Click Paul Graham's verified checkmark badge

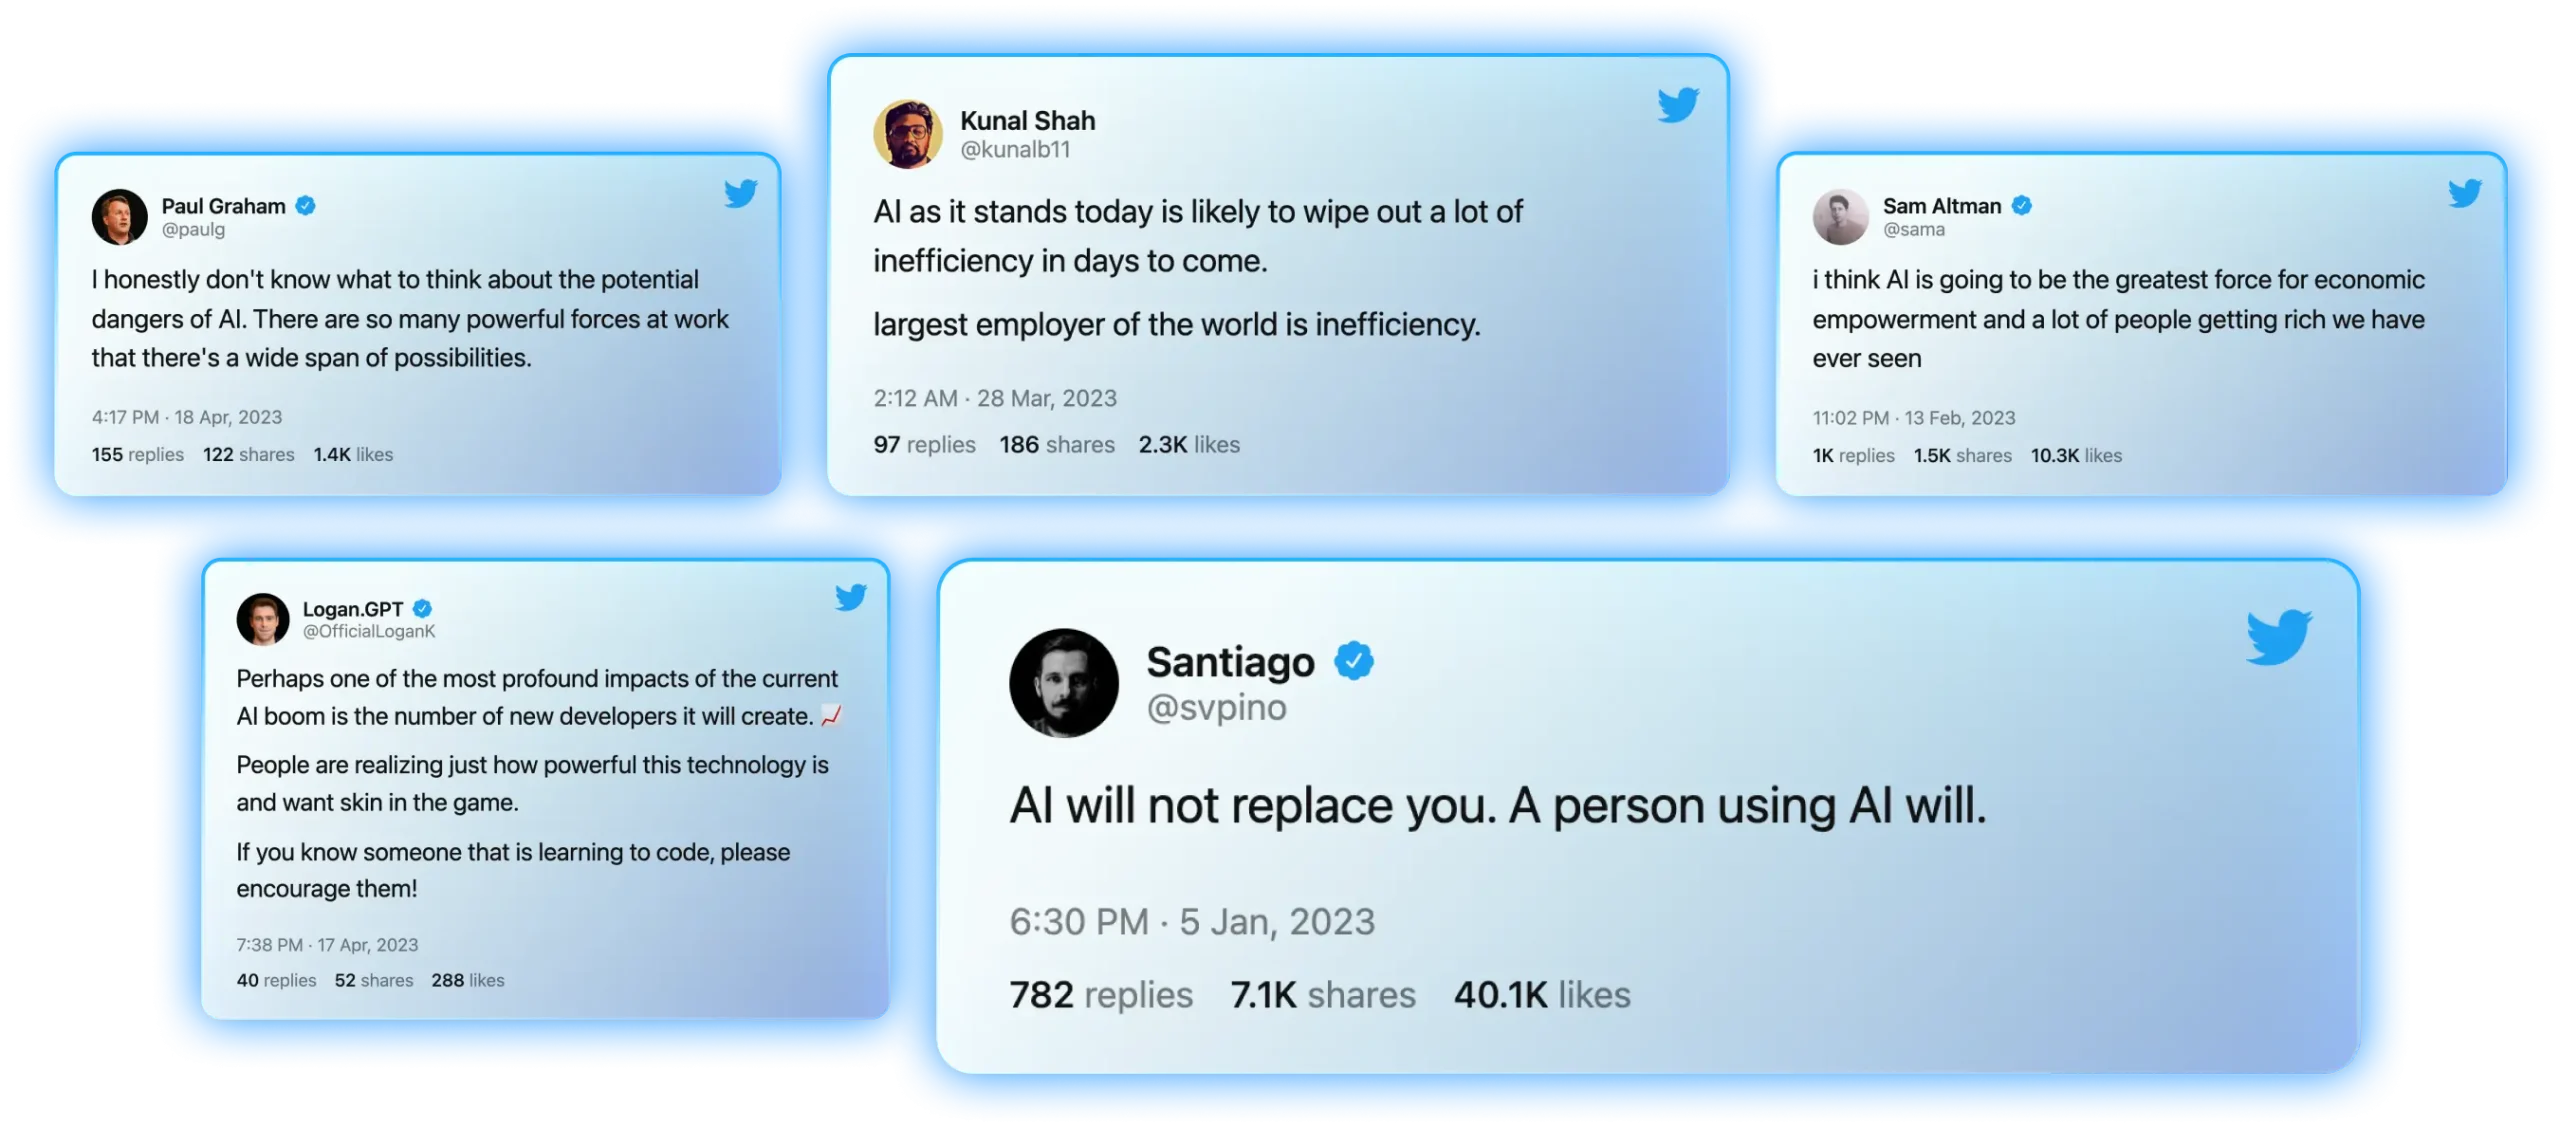(305, 205)
